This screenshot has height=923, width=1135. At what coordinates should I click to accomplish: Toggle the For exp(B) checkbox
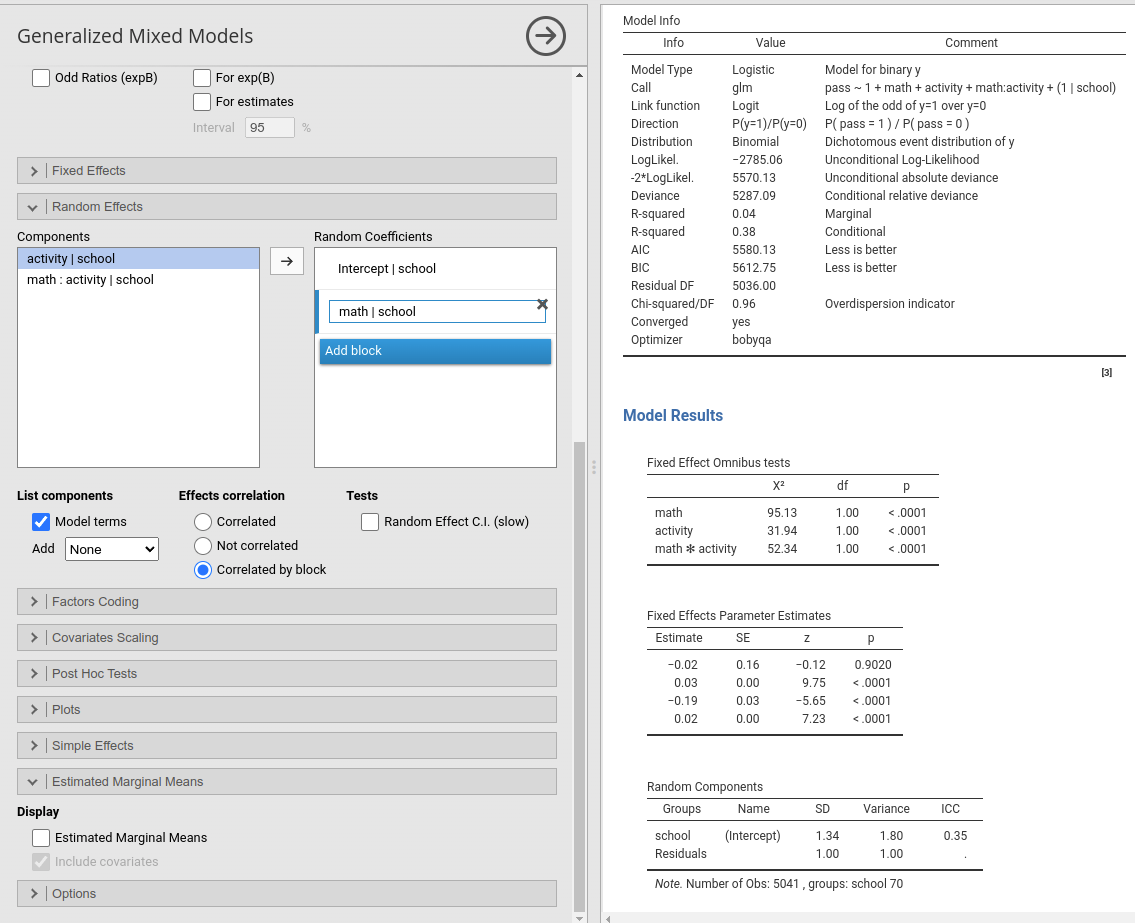[x=202, y=78]
